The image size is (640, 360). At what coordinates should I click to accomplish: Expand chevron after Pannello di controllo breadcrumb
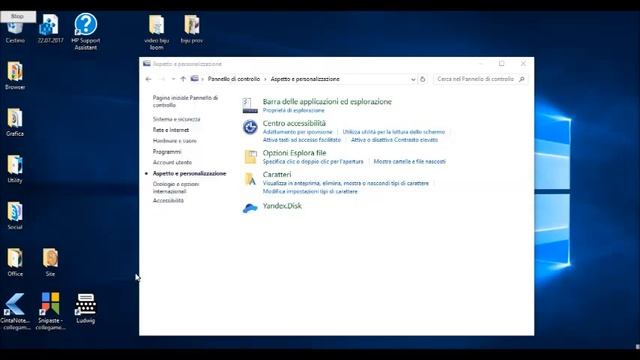click(265, 79)
